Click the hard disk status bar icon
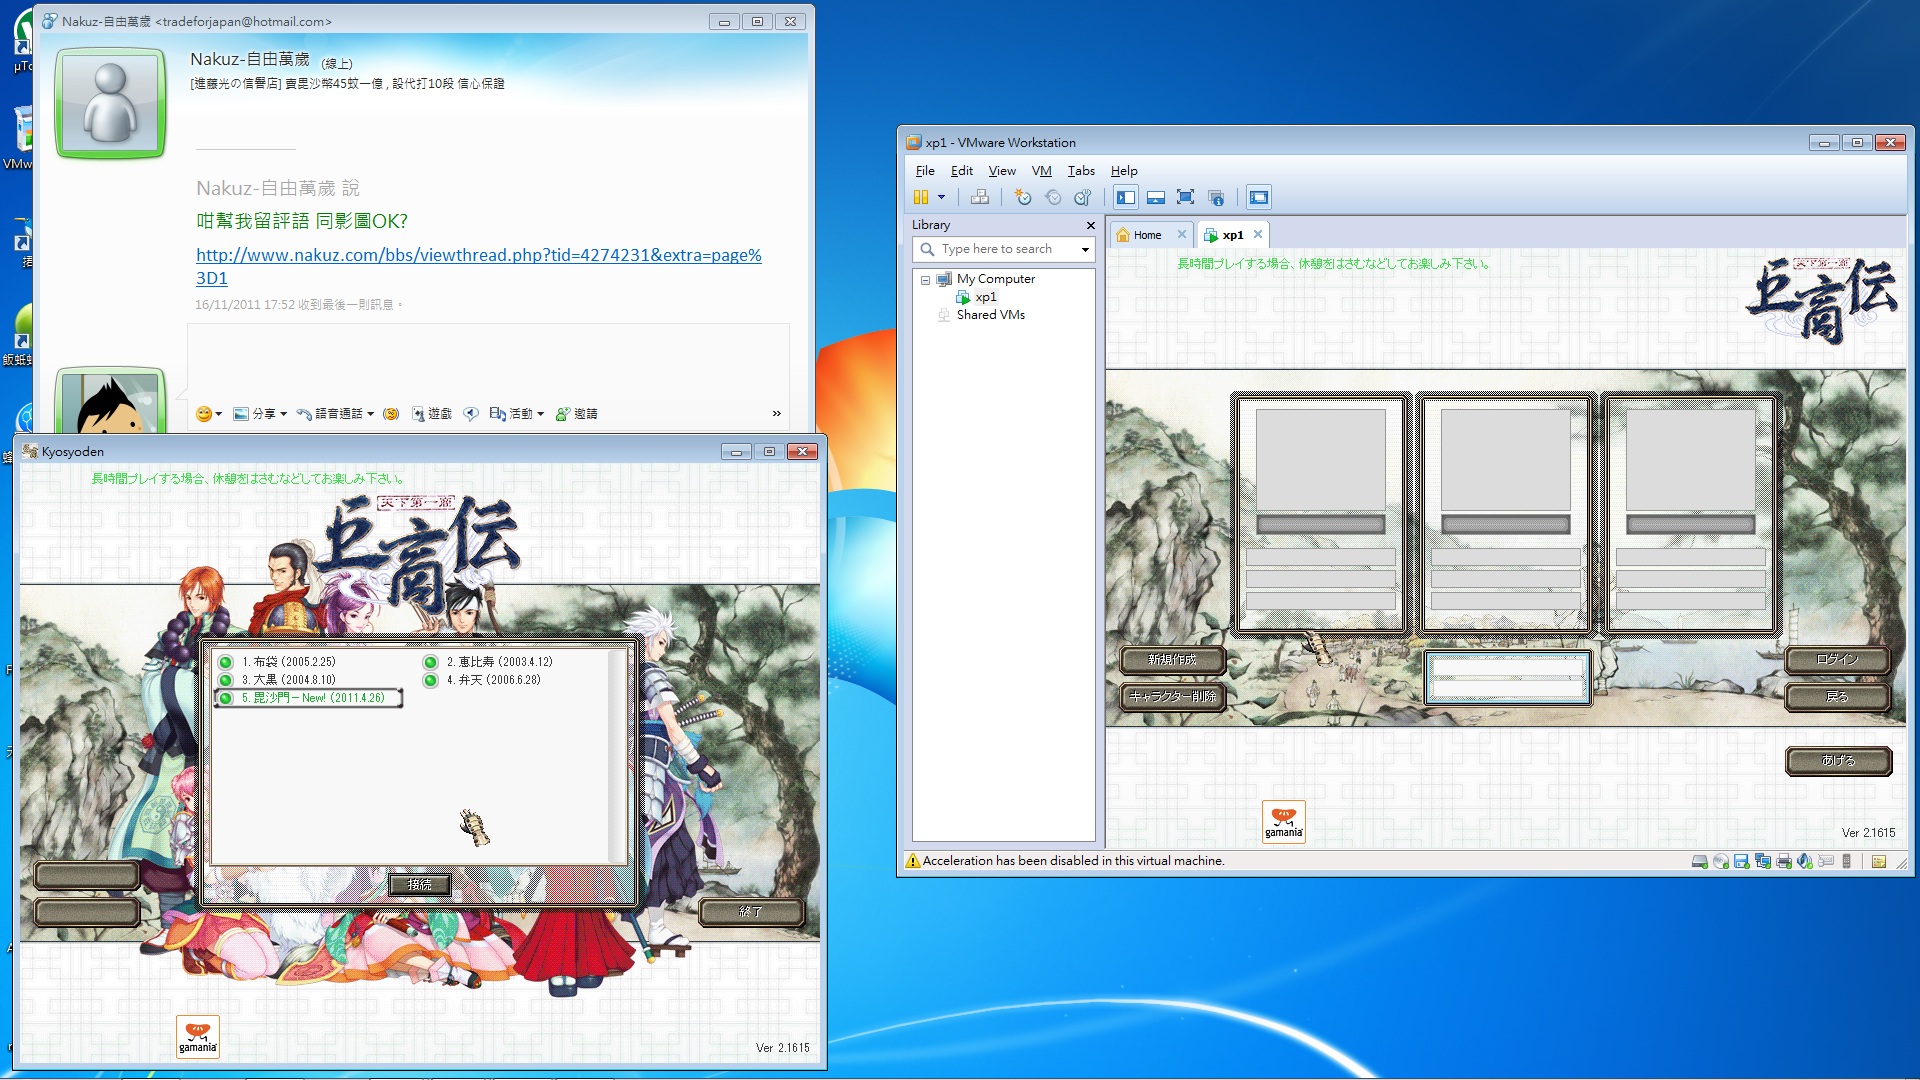This screenshot has width=1920, height=1080. point(1699,861)
